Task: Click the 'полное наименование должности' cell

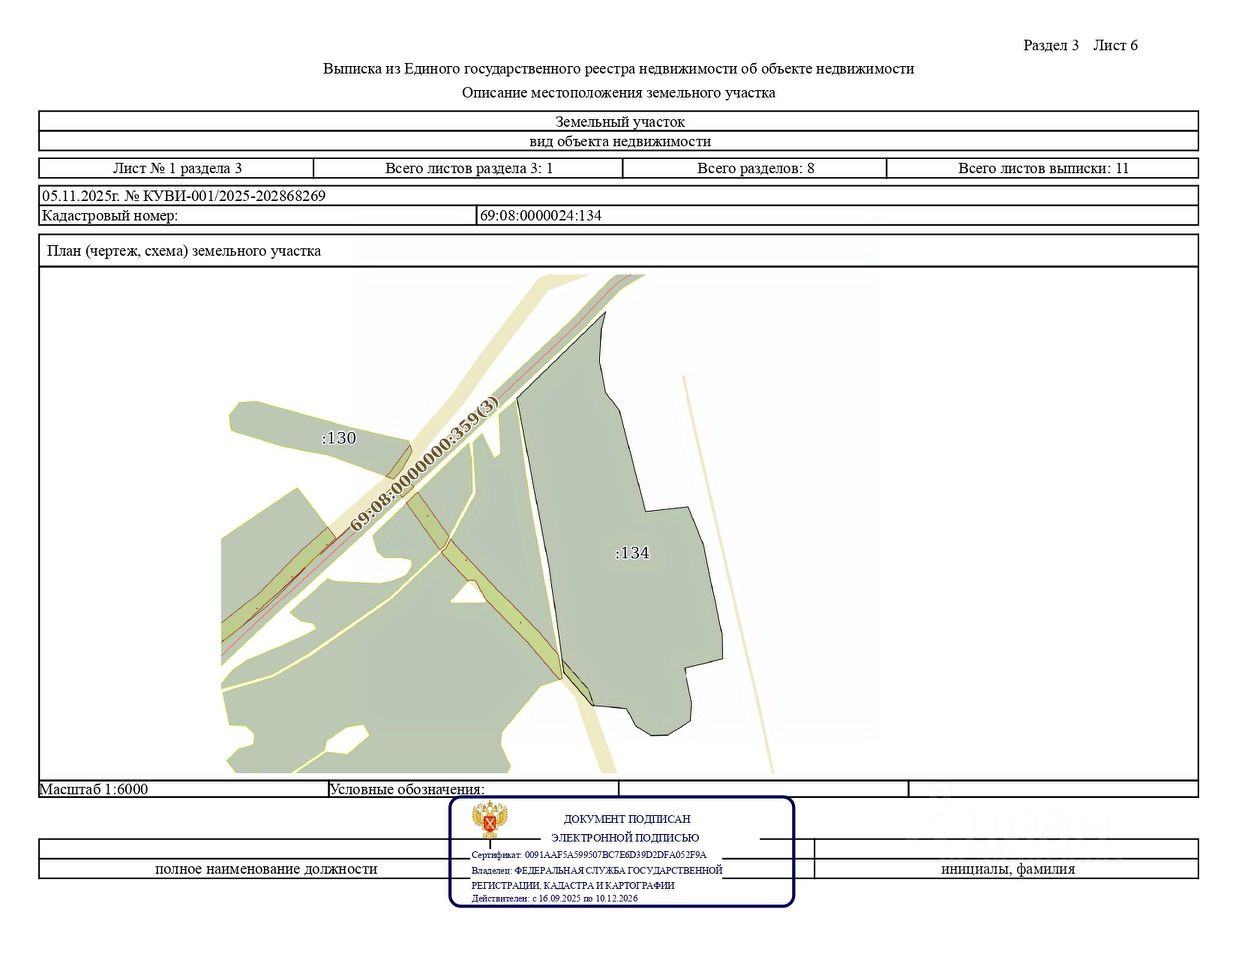Action: coord(266,869)
